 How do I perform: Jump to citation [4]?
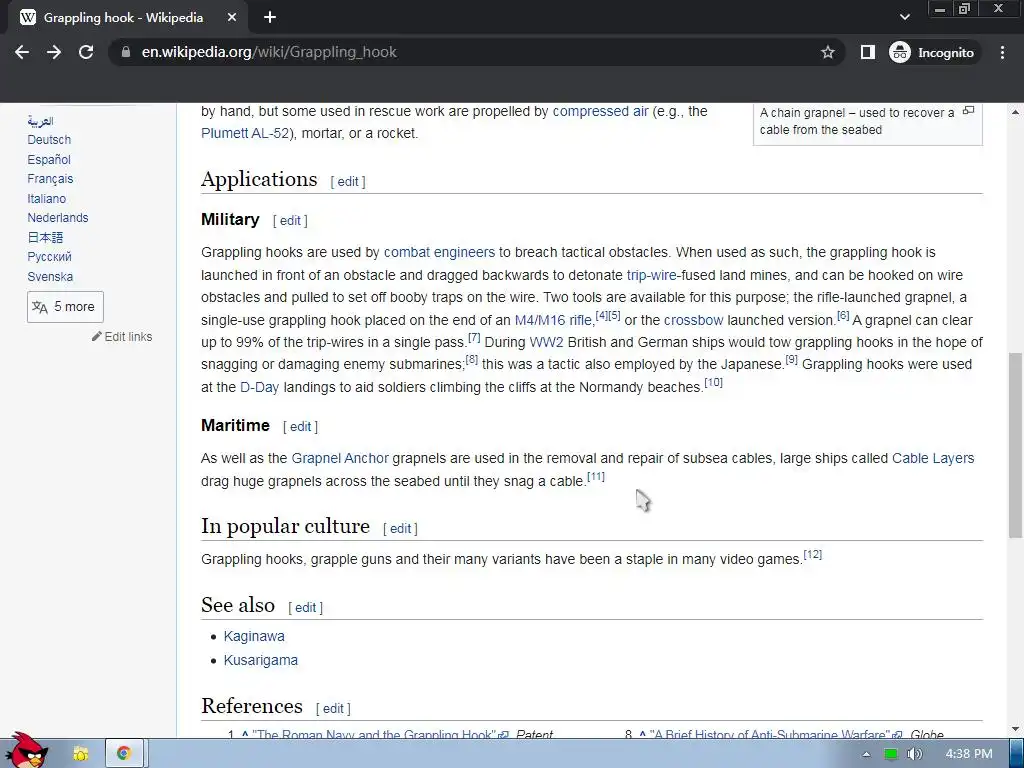[x=601, y=316]
